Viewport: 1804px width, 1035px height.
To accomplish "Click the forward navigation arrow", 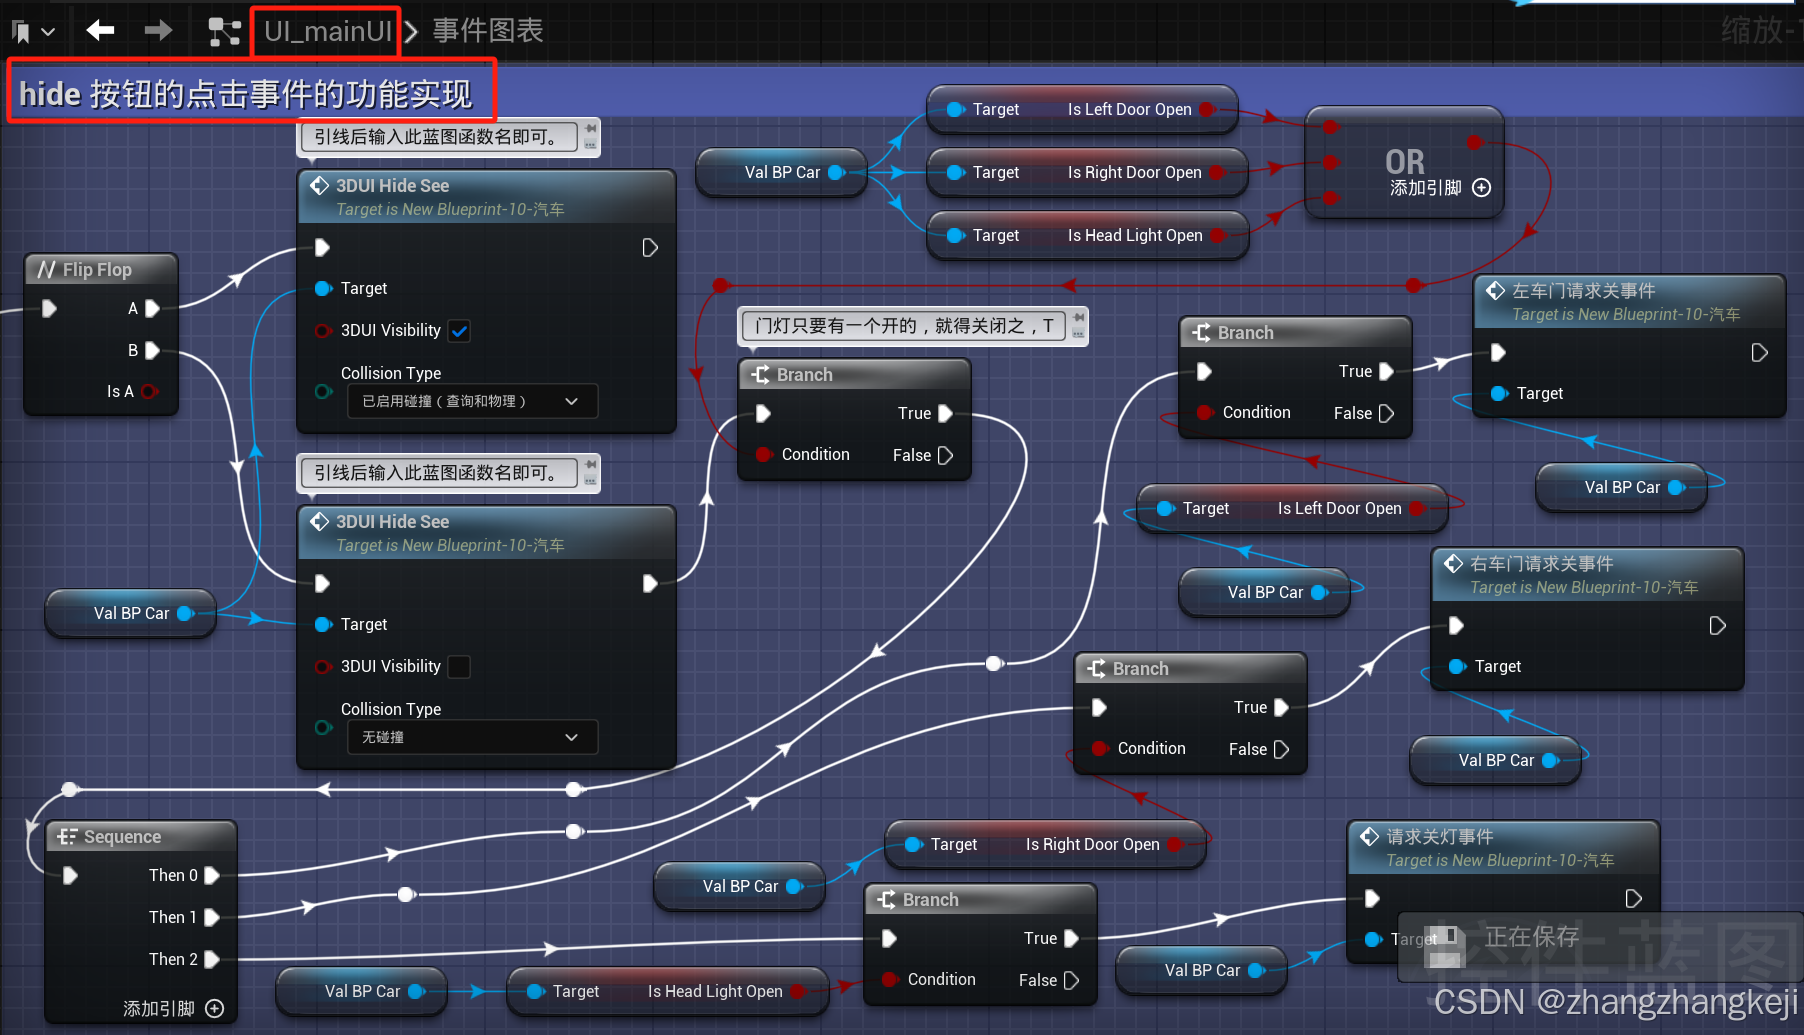I will (x=158, y=31).
